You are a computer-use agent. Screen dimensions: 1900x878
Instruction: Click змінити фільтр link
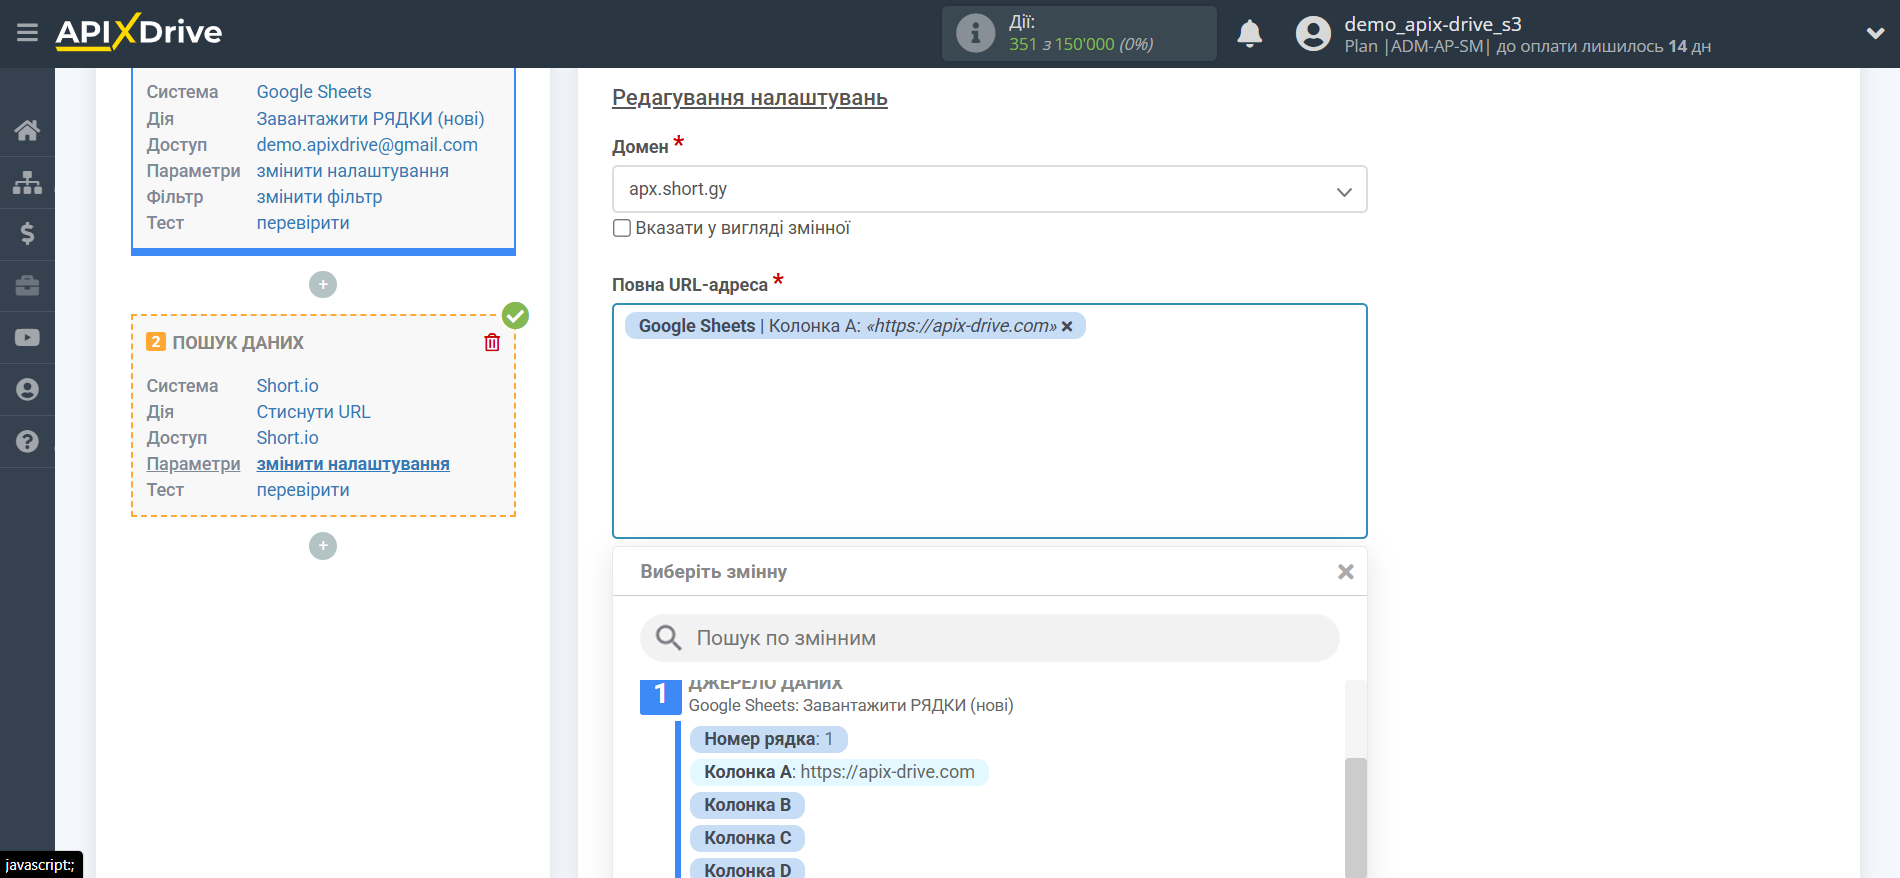click(x=319, y=197)
